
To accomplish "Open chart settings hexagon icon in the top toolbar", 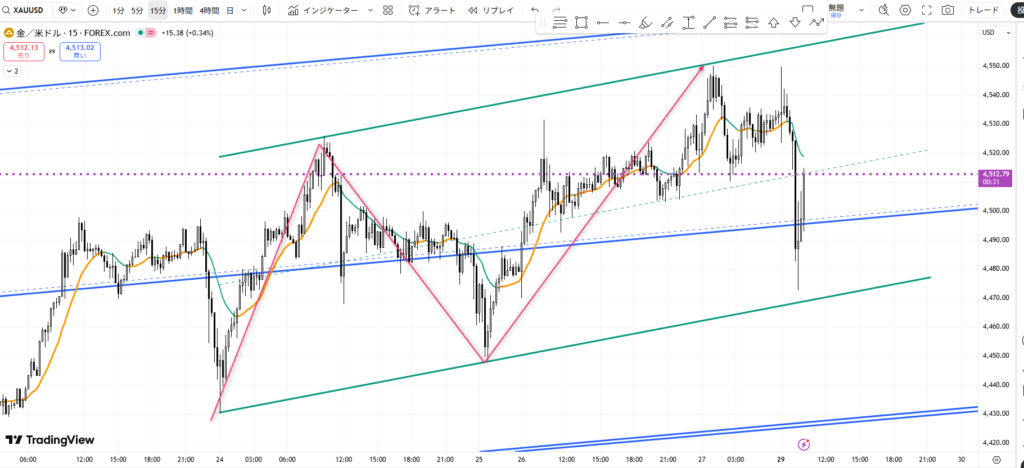I will coord(905,10).
